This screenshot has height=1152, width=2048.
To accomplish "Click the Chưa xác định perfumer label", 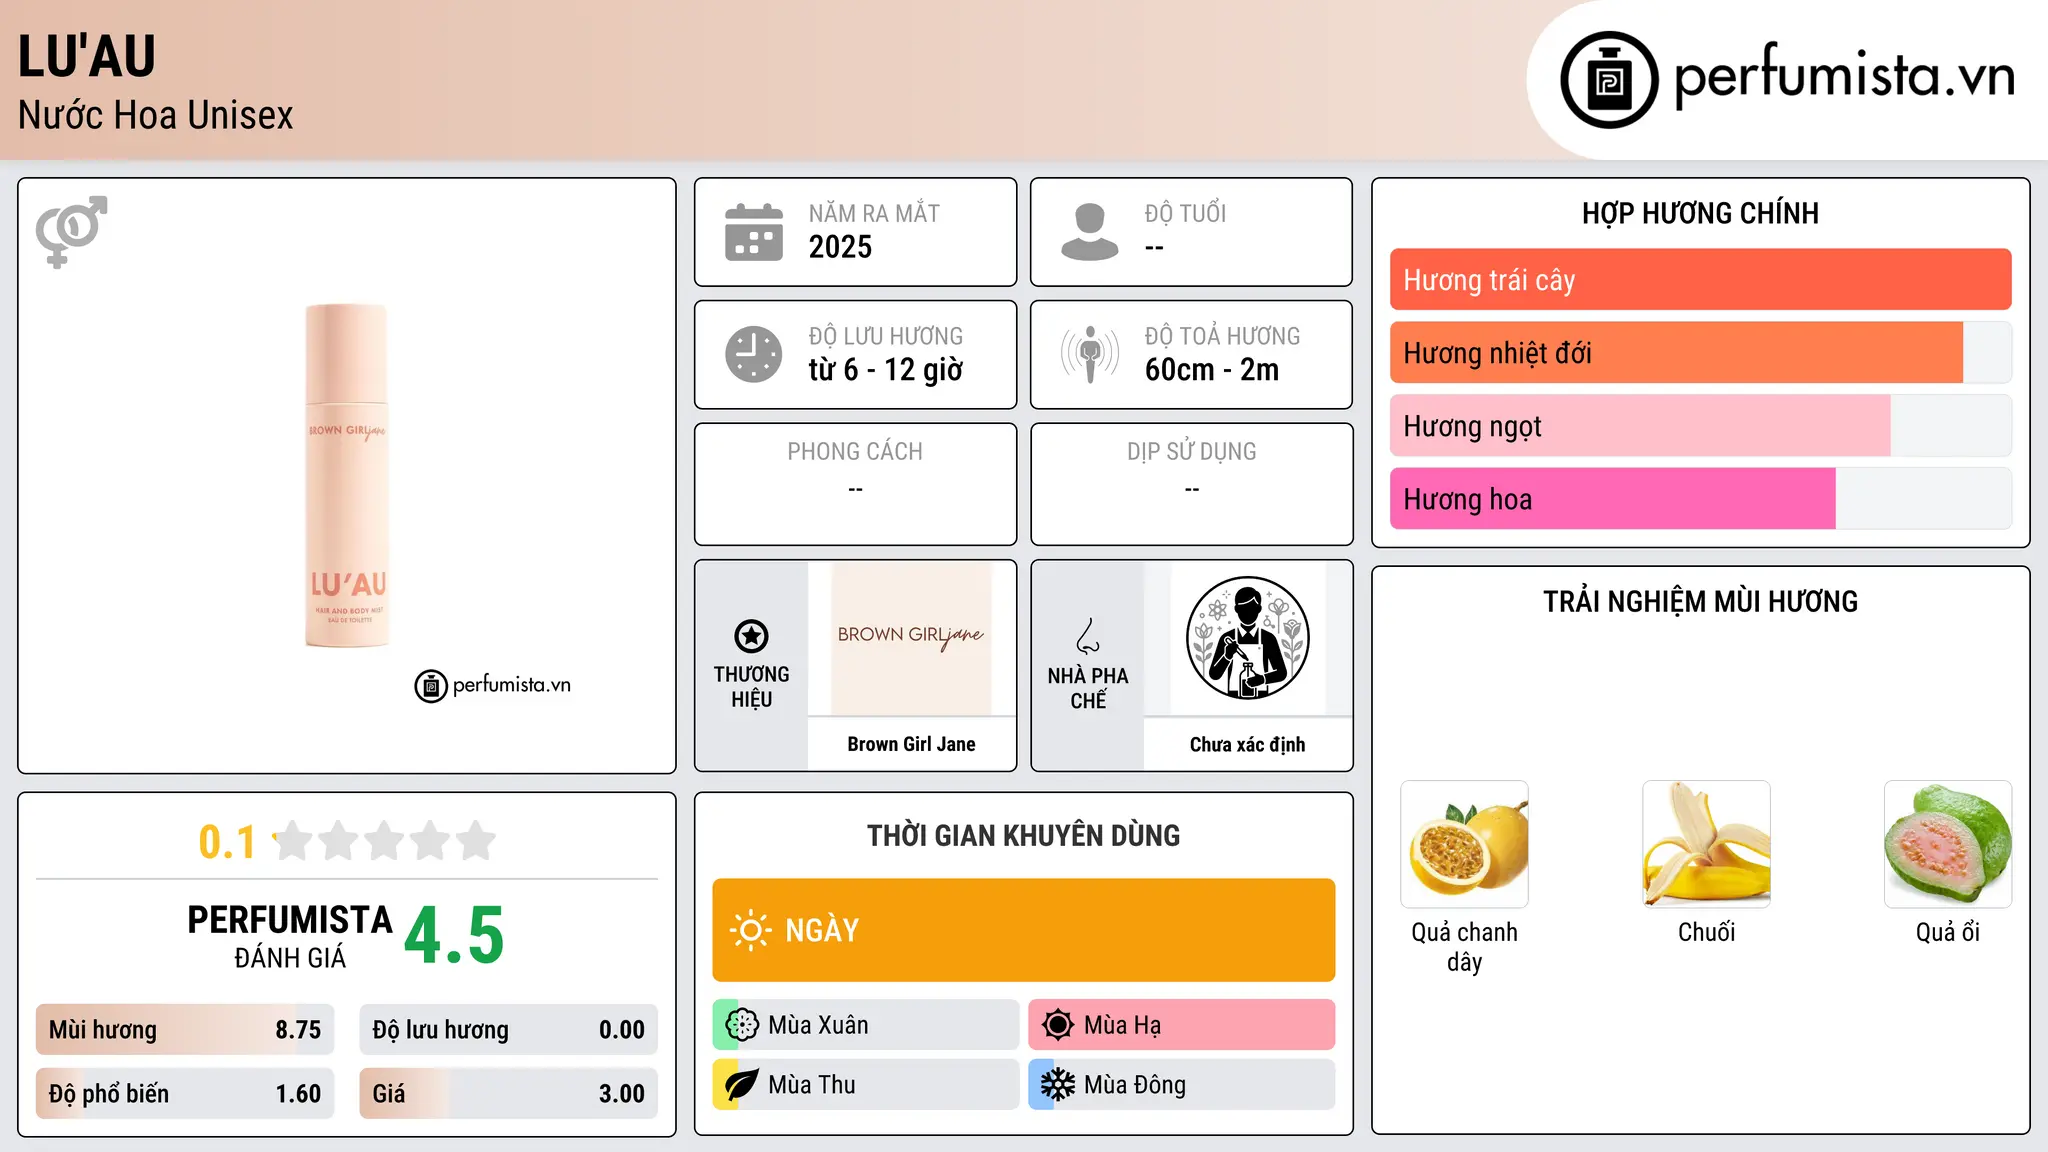I will tap(1247, 744).
